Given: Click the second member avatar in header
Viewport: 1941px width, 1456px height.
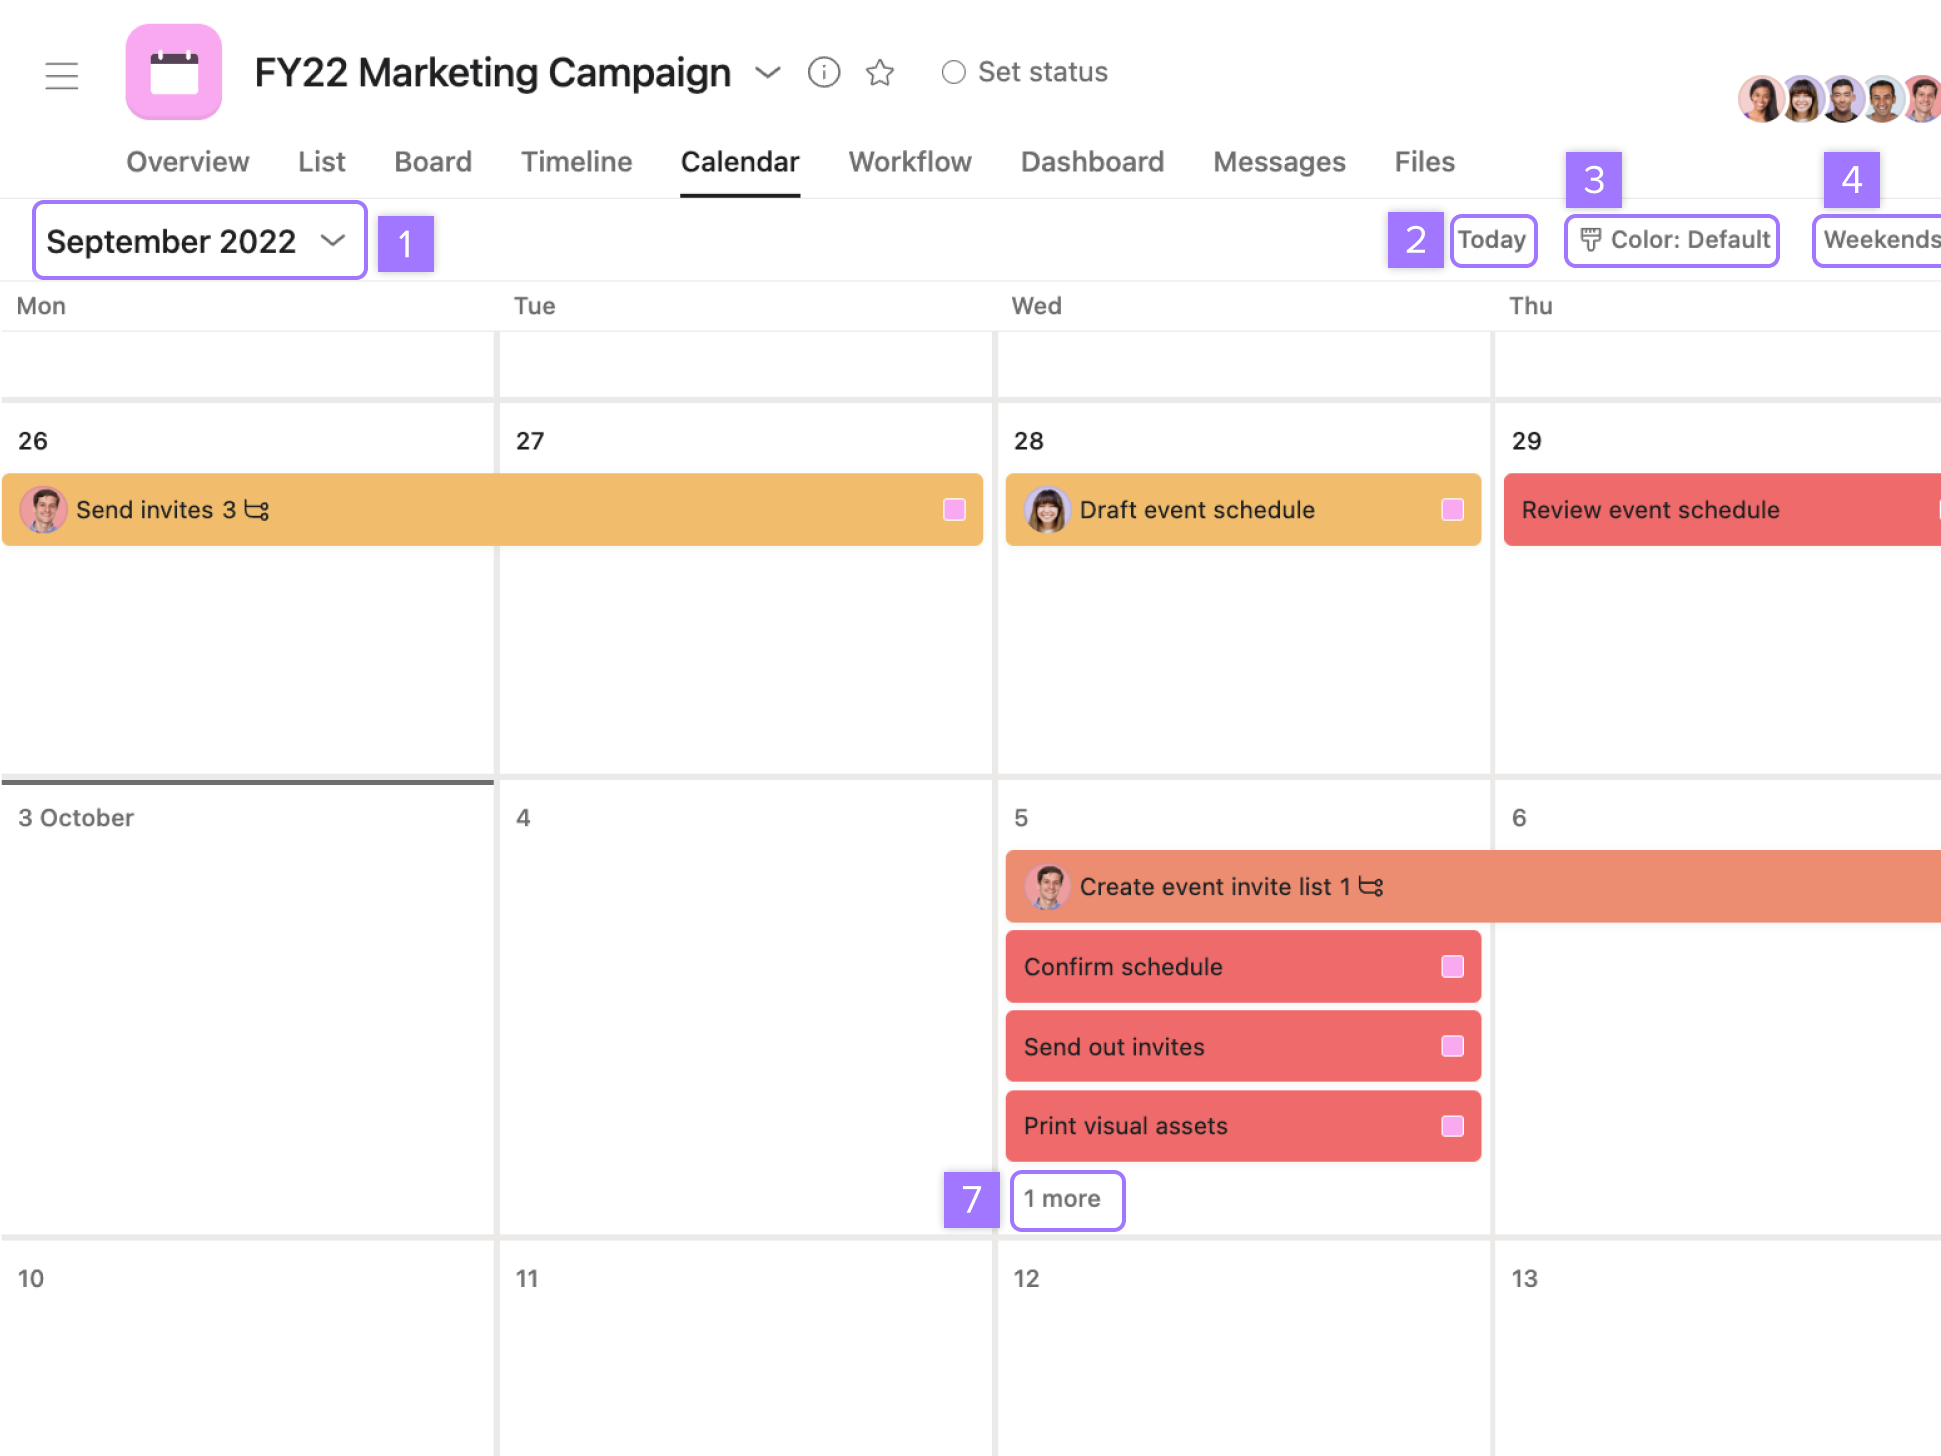Looking at the screenshot, I should pyautogui.click(x=1803, y=99).
